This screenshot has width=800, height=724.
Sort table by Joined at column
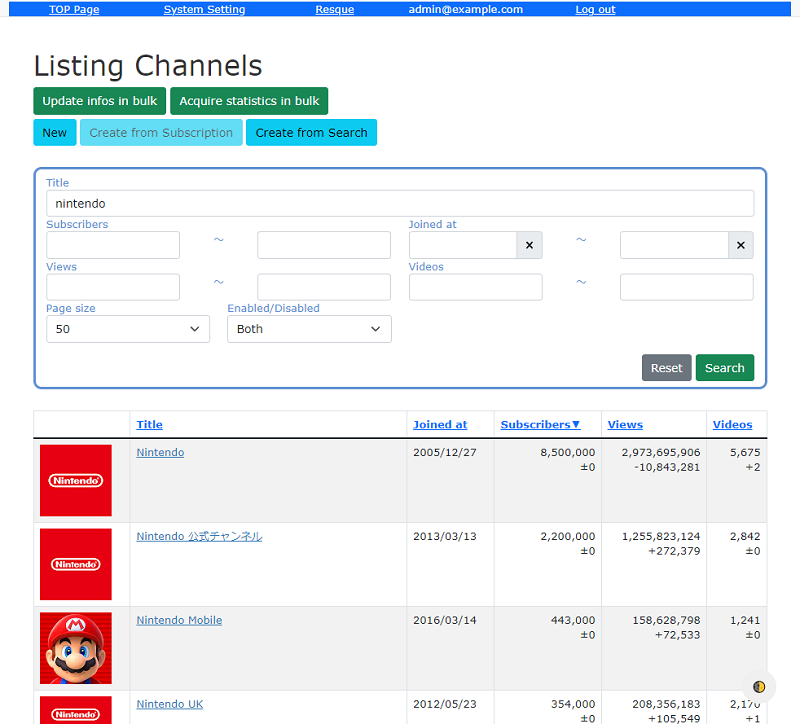point(440,425)
